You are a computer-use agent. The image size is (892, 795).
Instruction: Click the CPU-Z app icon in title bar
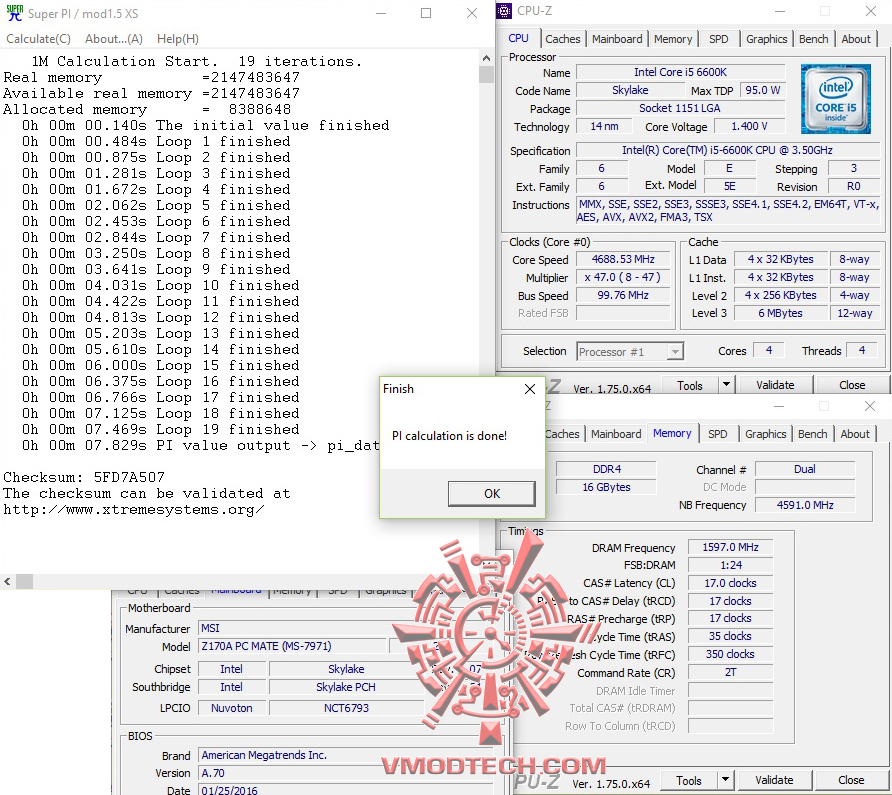click(x=504, y=11)
